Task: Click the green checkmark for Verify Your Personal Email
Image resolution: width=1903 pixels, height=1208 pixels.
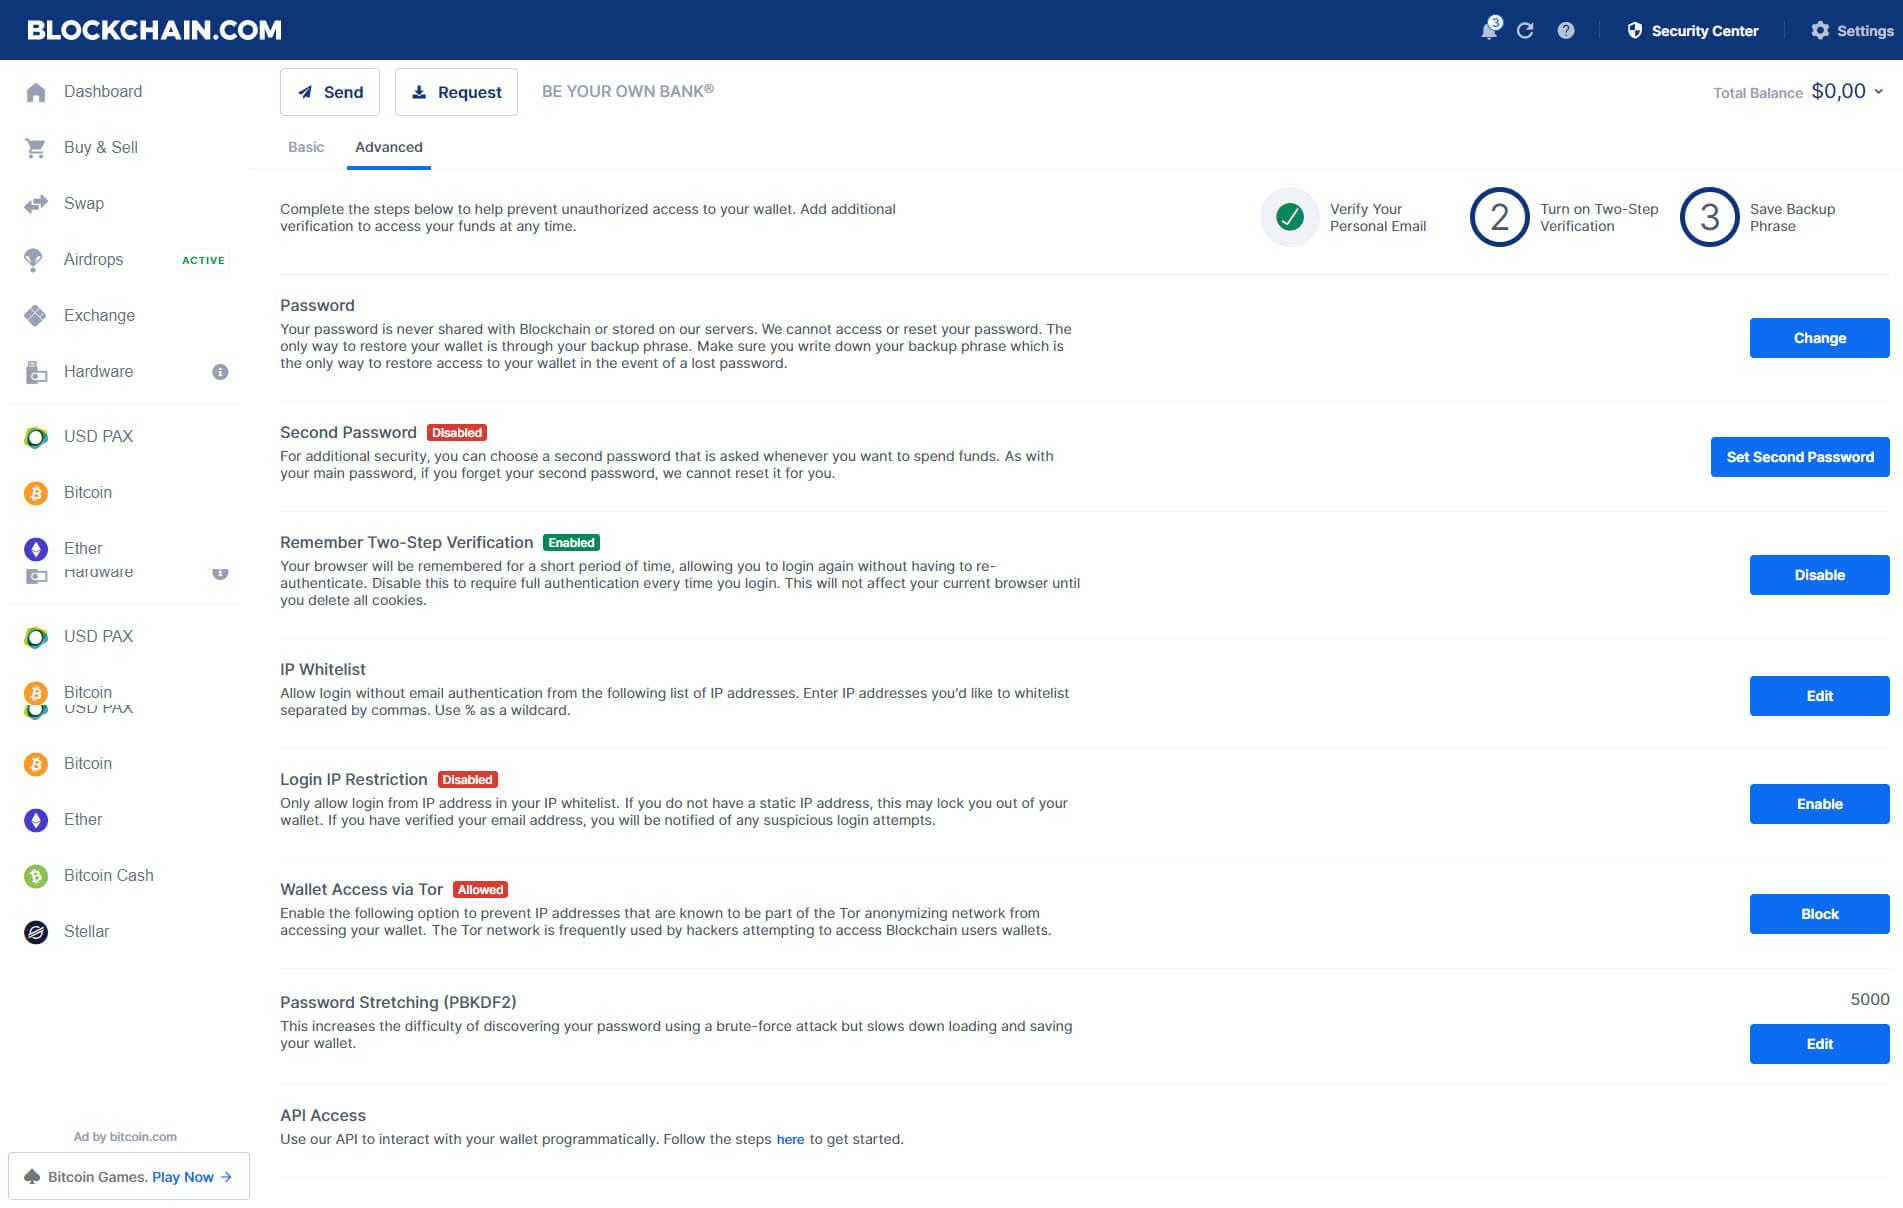Action: point(1290,217)
